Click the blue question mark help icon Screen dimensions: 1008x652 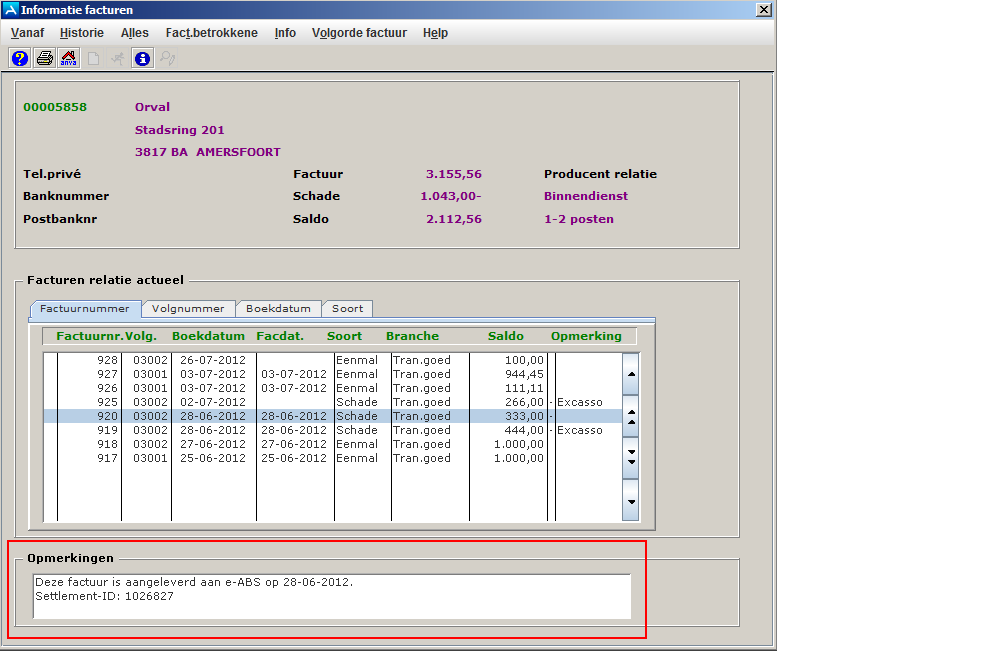coord(20,58)
